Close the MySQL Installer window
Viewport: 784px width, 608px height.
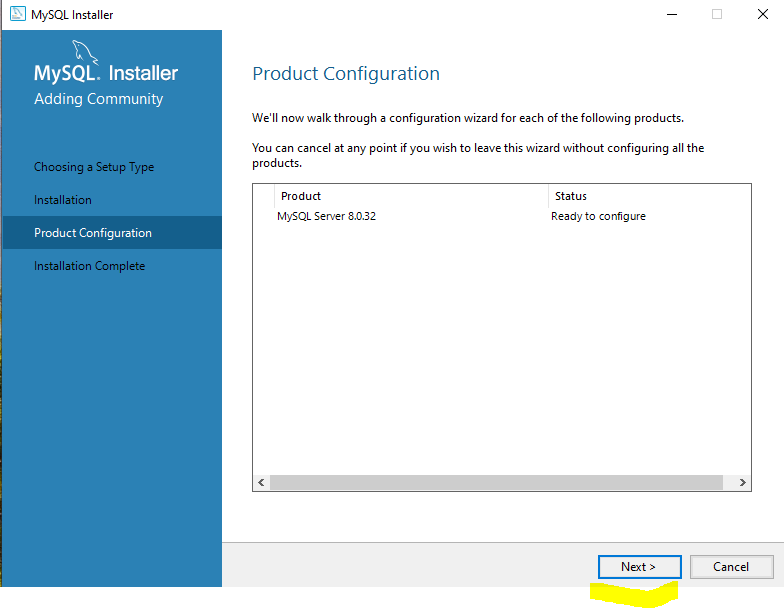pos(762,14)
